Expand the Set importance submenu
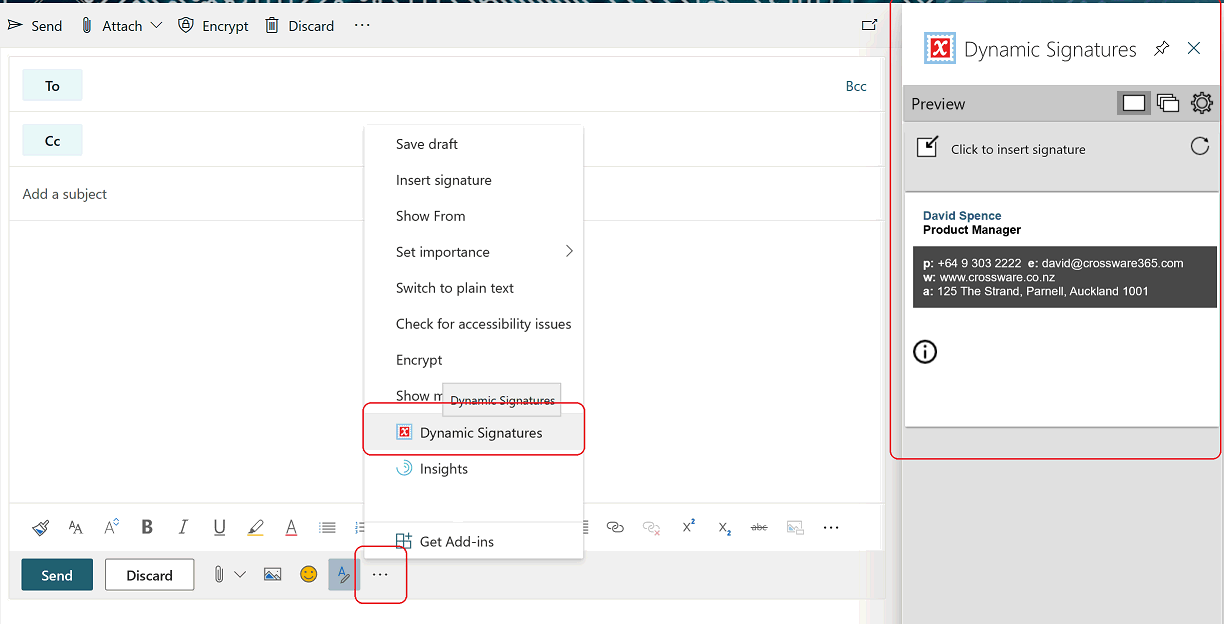 coord(568,252)
